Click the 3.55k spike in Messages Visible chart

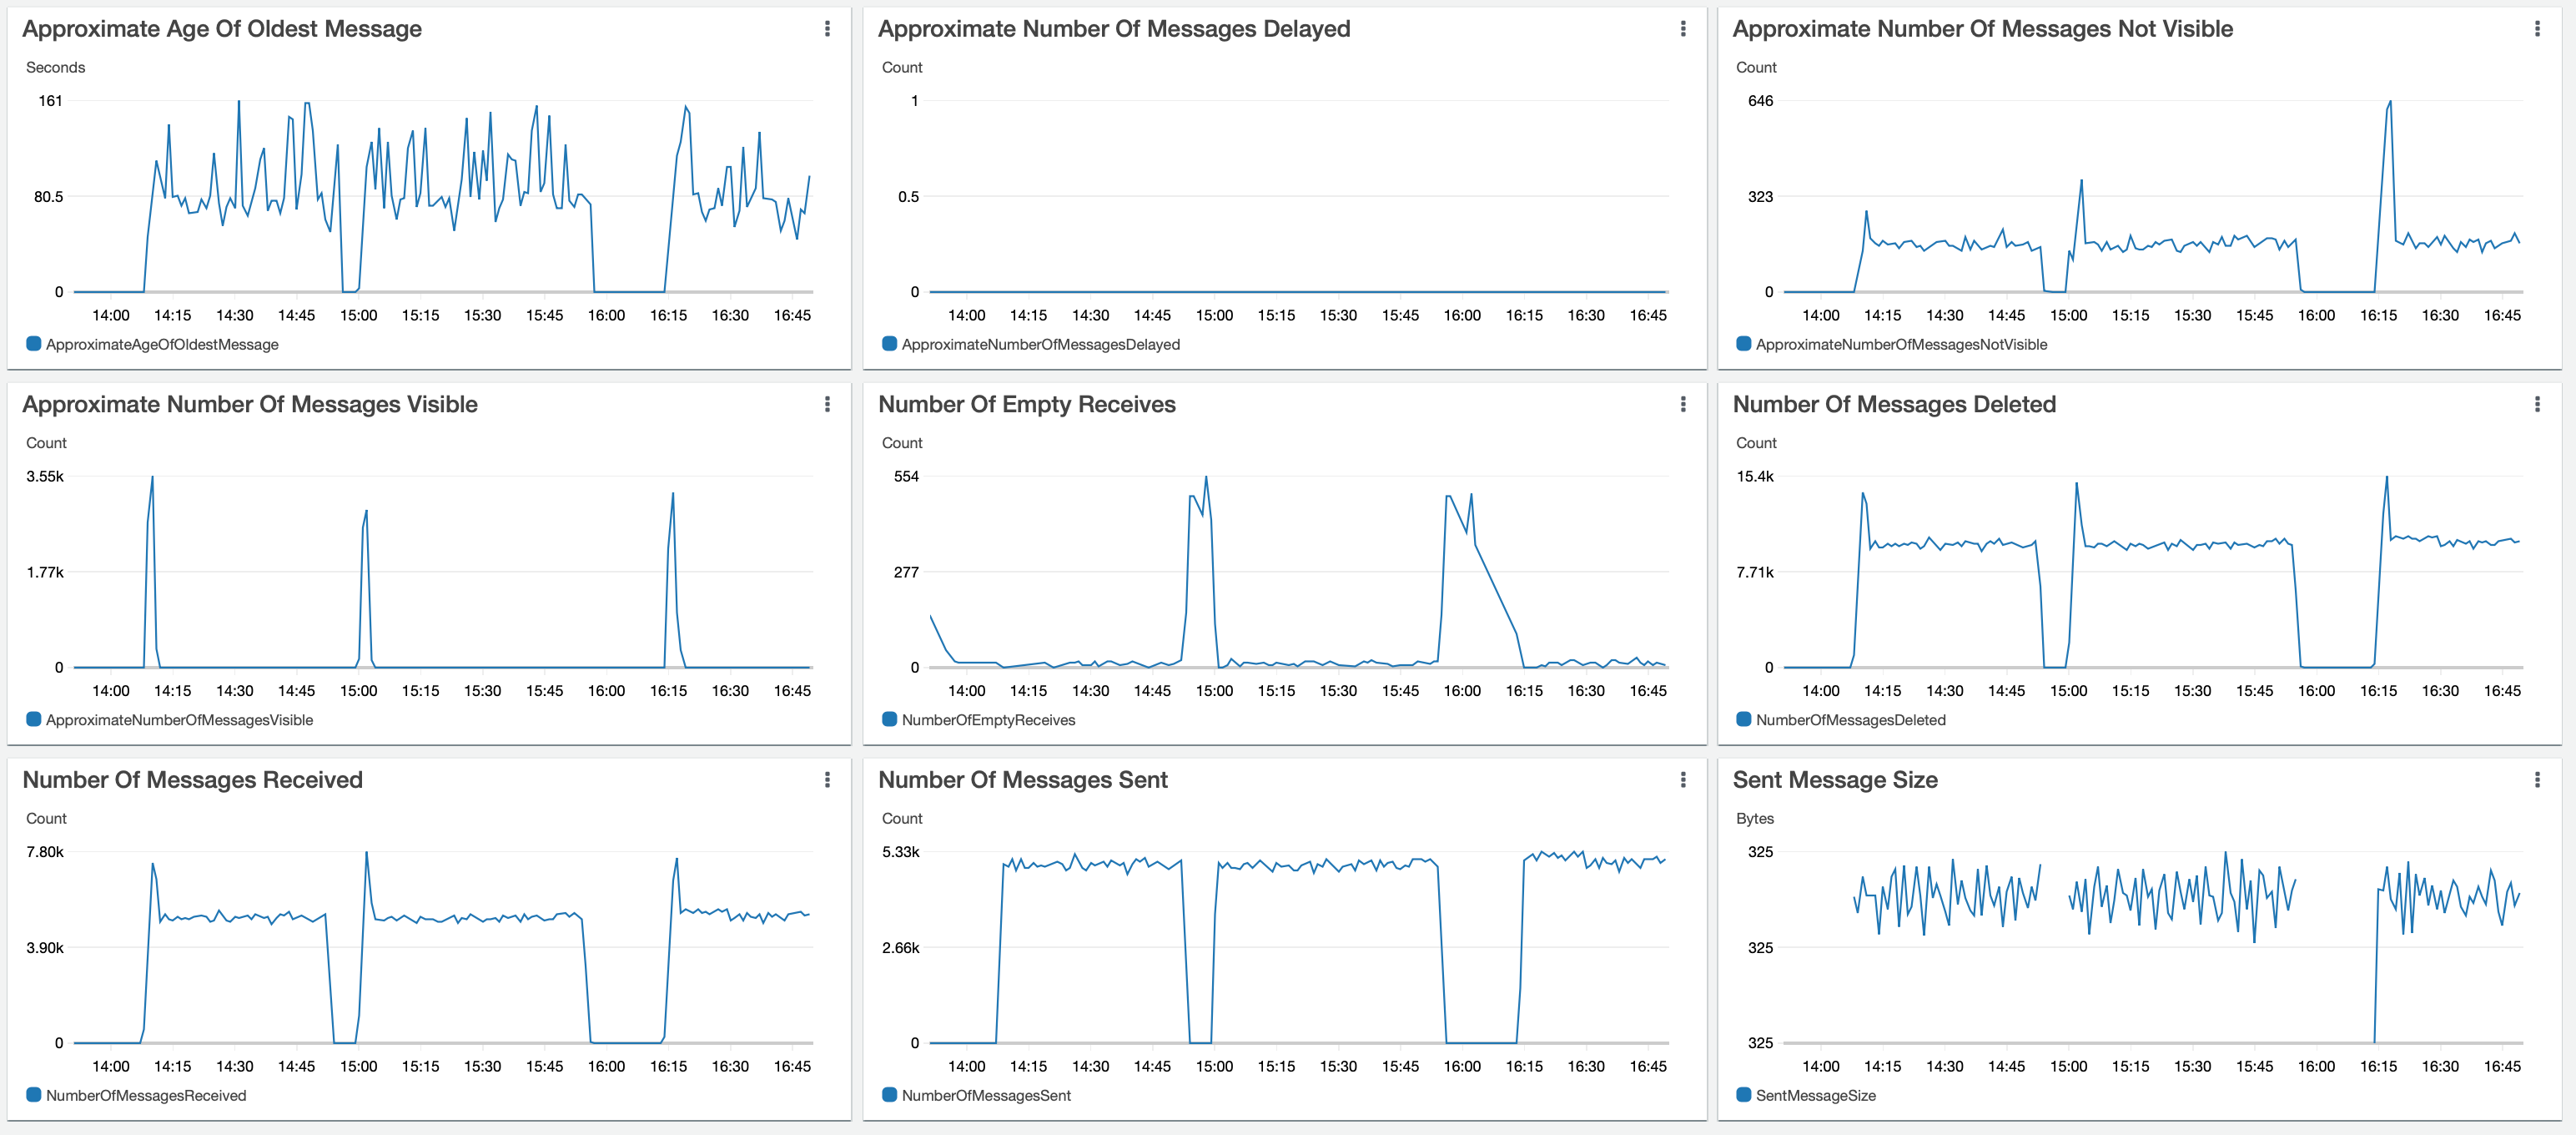(x=152, y=478)
